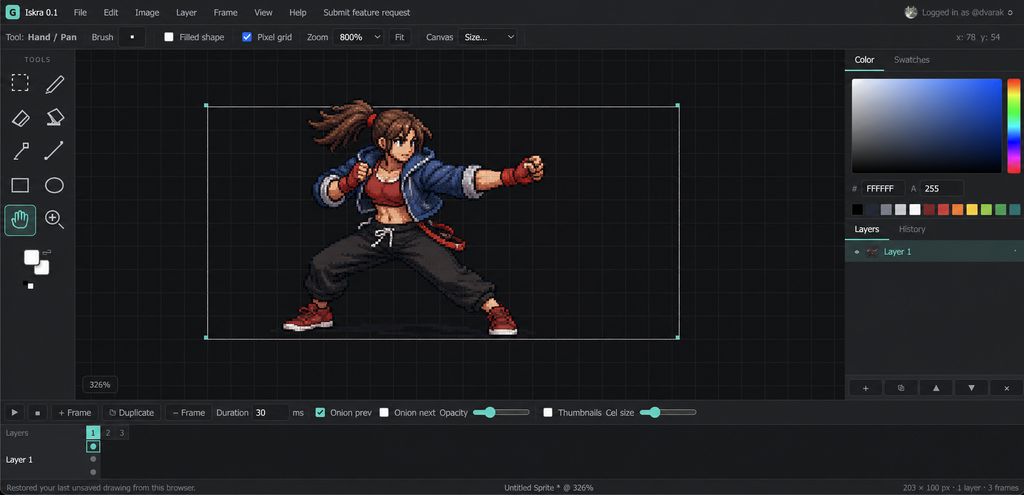Click Submit feature request link

pos(367,12)
